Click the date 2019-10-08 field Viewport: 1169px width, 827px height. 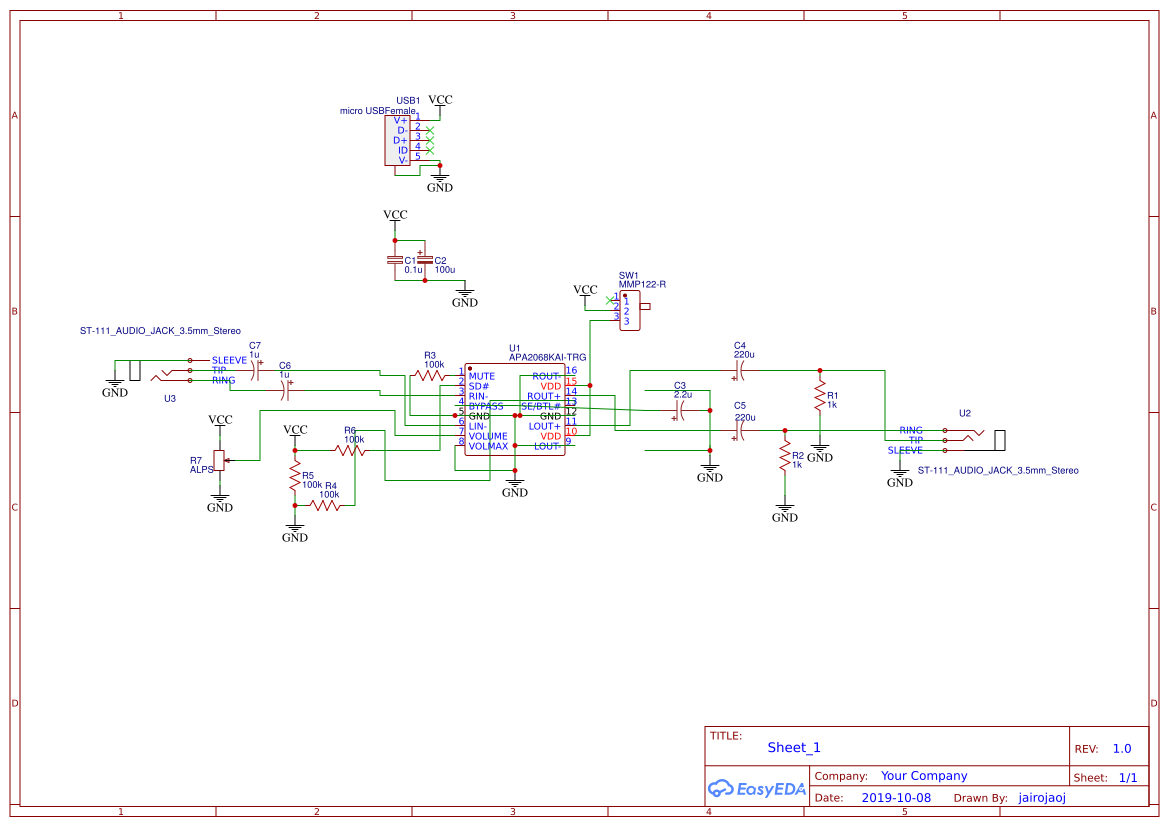click(895, 798)
